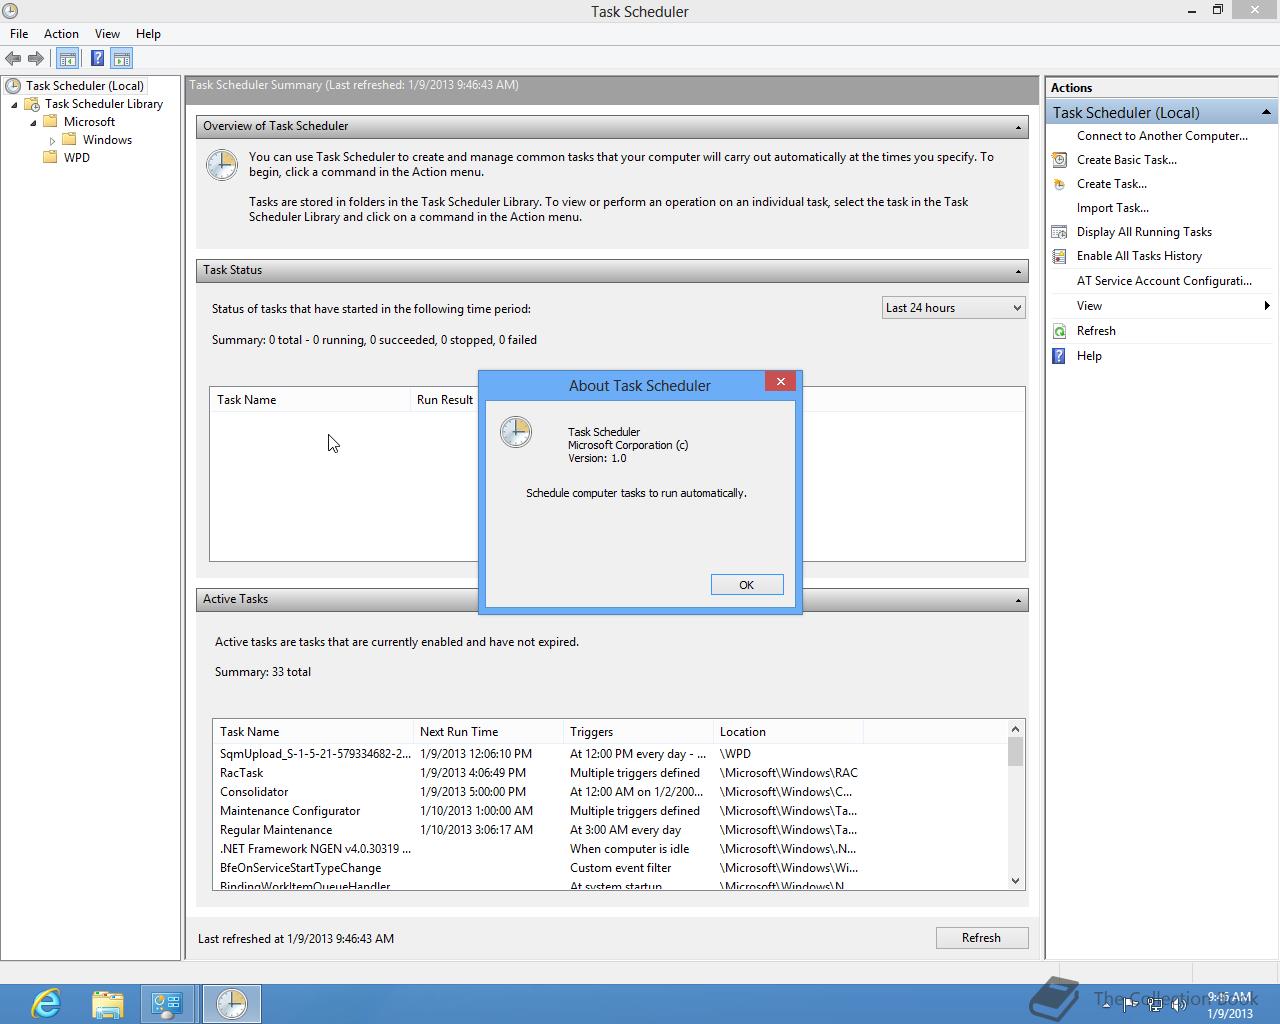Screen dimensions: 1280x1024
Task: Click the WPD folder icon in tree
Action: (50, 158)
